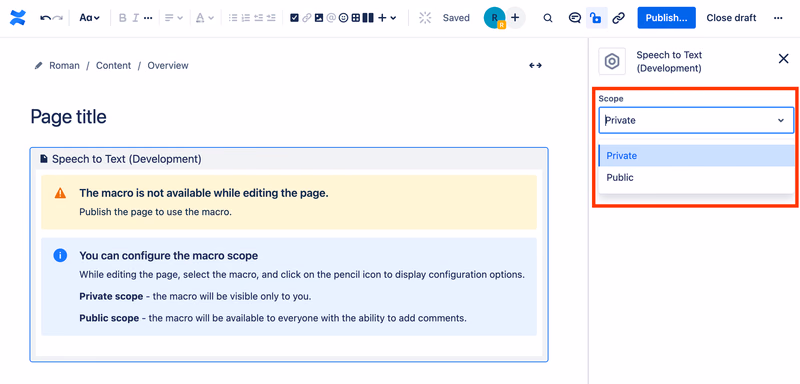Toggle page width with arrows icon

tap(535, 65)
